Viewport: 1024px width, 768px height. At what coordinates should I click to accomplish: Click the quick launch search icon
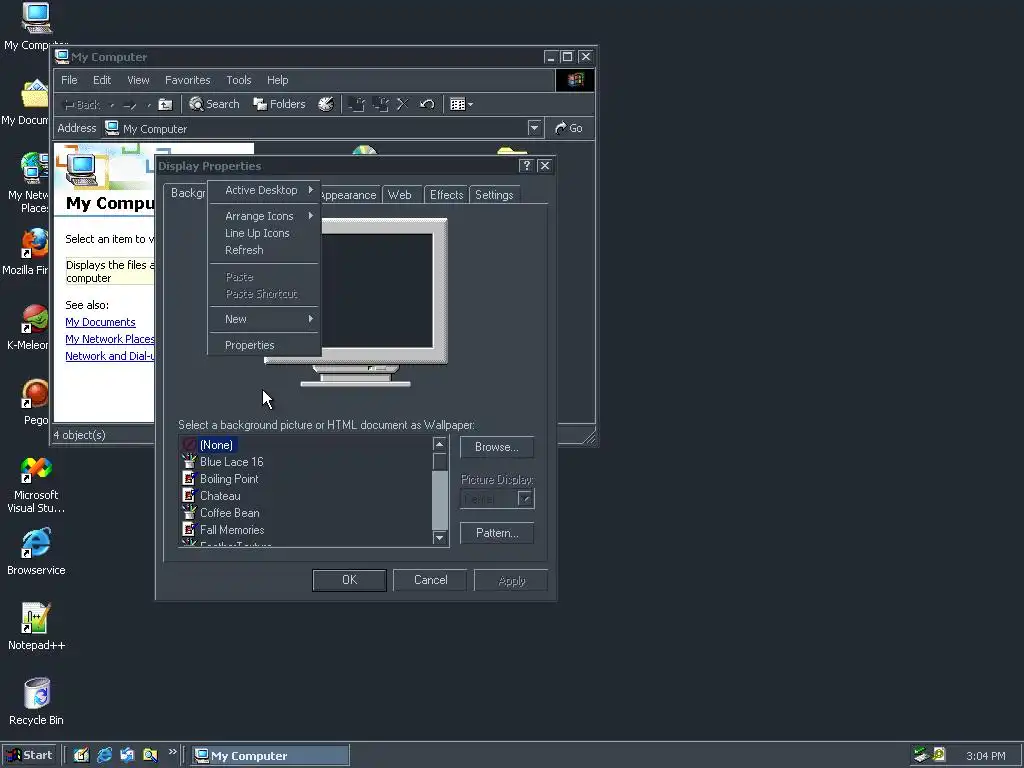click(150, 755)
